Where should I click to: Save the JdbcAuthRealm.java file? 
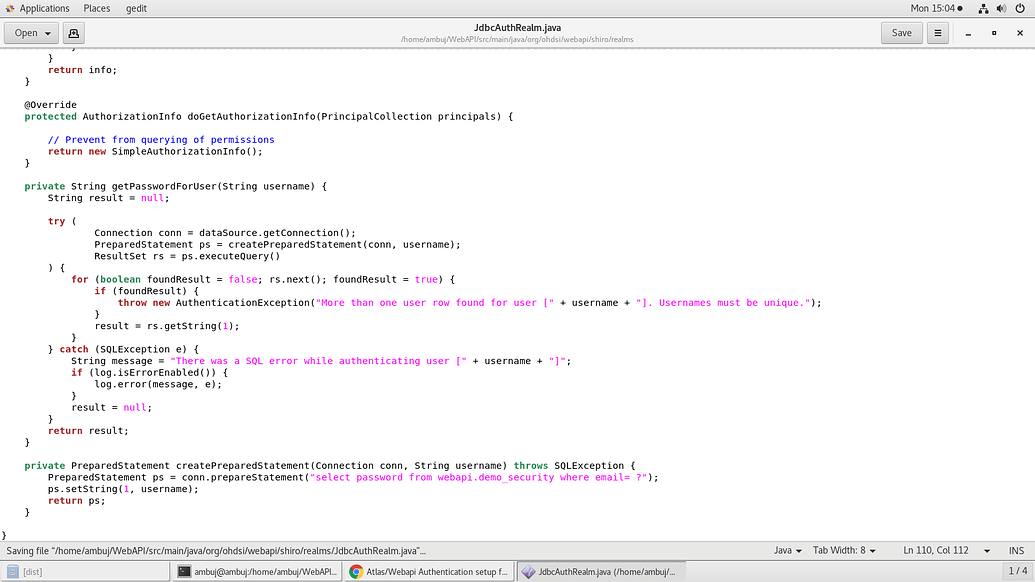pyautogui.click(x=901, y=32)
